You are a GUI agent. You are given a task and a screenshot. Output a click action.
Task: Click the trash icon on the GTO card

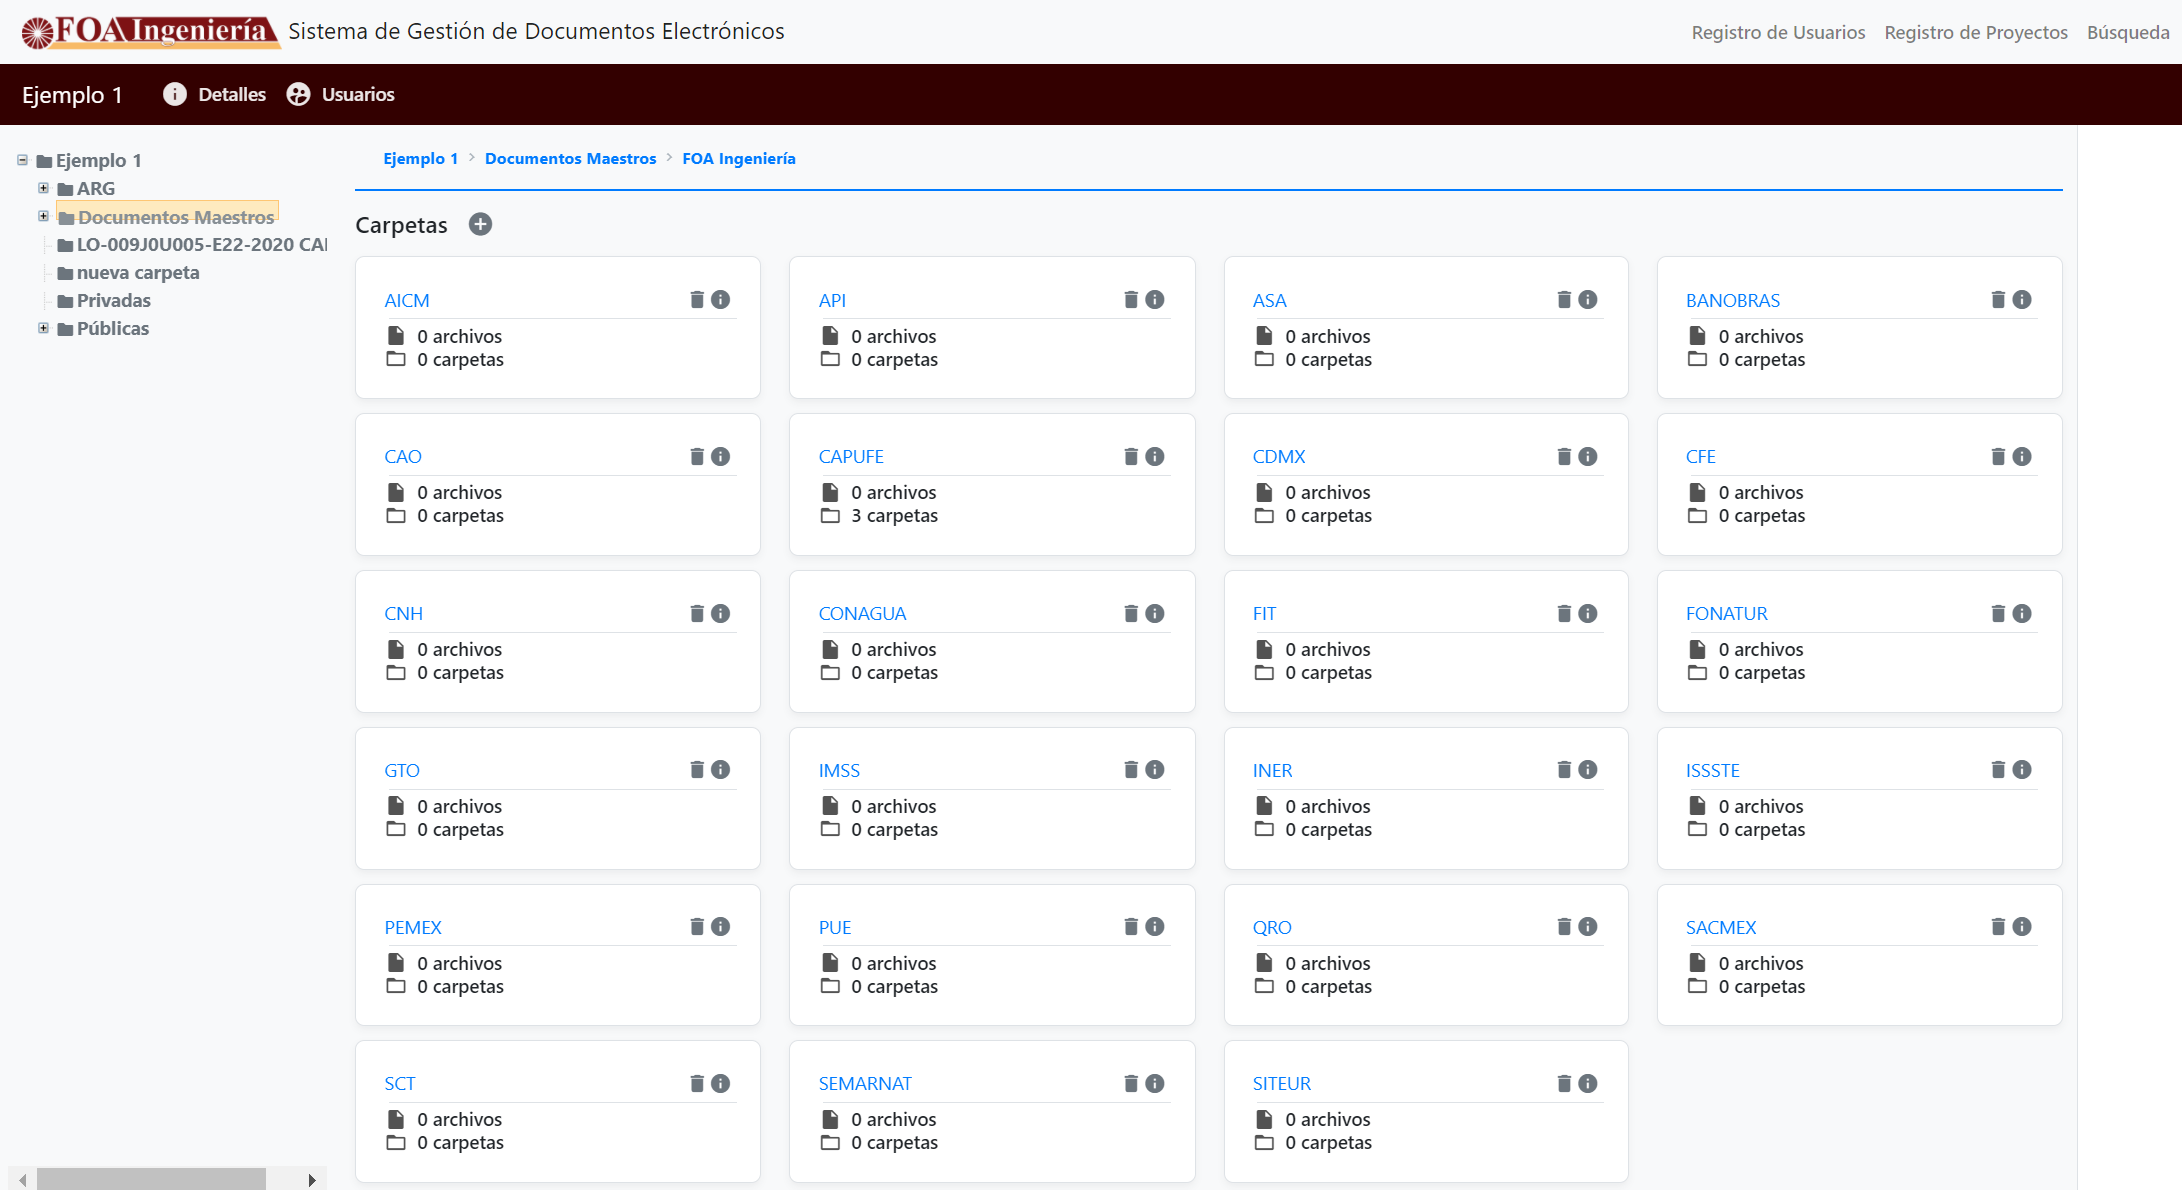[697, 770]
